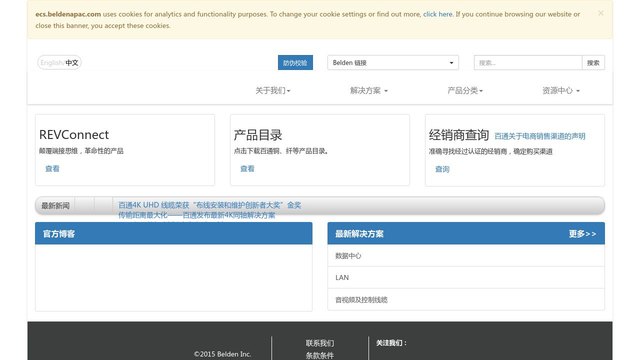Viewport: 640px width, 360px height.
Task: Click the 经销商查询 heading
Action: (x=459, y=135)
